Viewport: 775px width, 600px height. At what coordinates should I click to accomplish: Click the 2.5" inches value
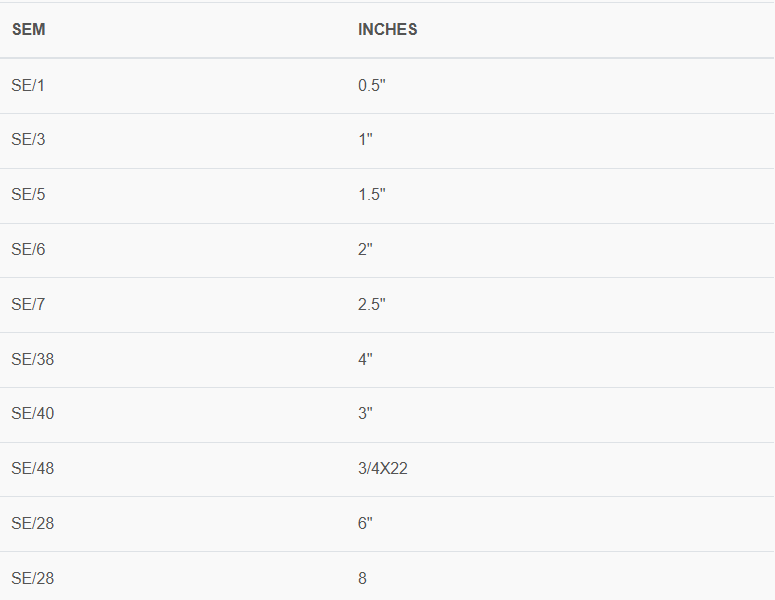coord(372,304)
